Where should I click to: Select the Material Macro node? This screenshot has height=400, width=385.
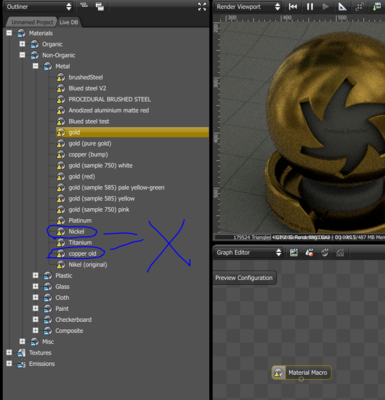[x=301, y=373]
